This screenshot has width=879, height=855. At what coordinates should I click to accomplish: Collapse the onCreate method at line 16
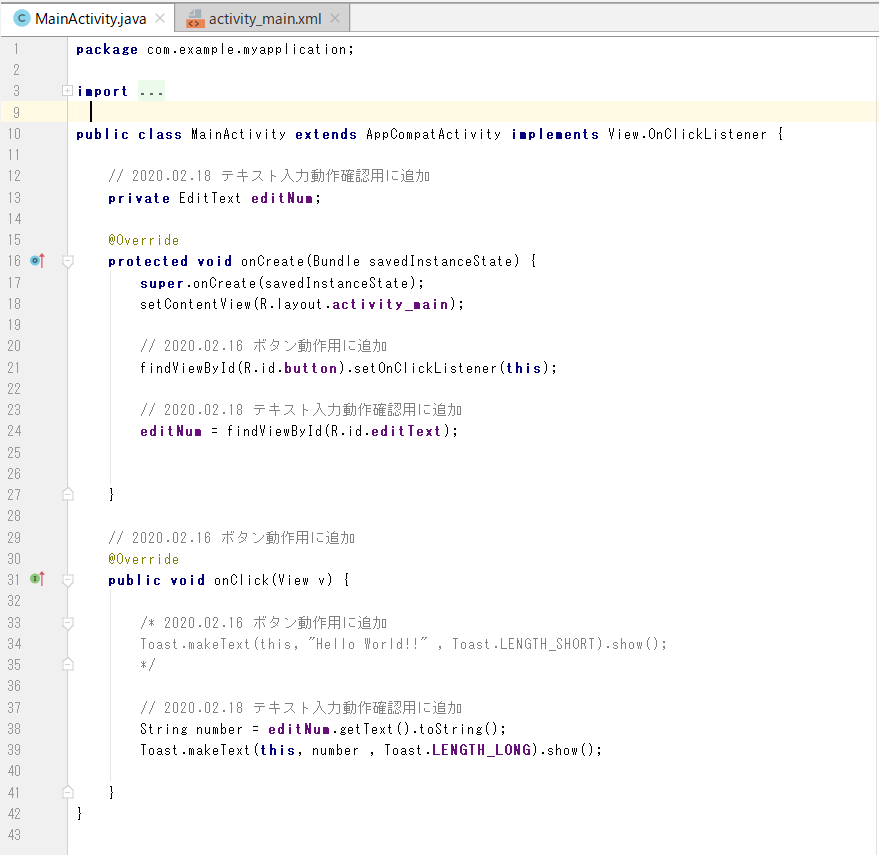[x=68, y=261]
